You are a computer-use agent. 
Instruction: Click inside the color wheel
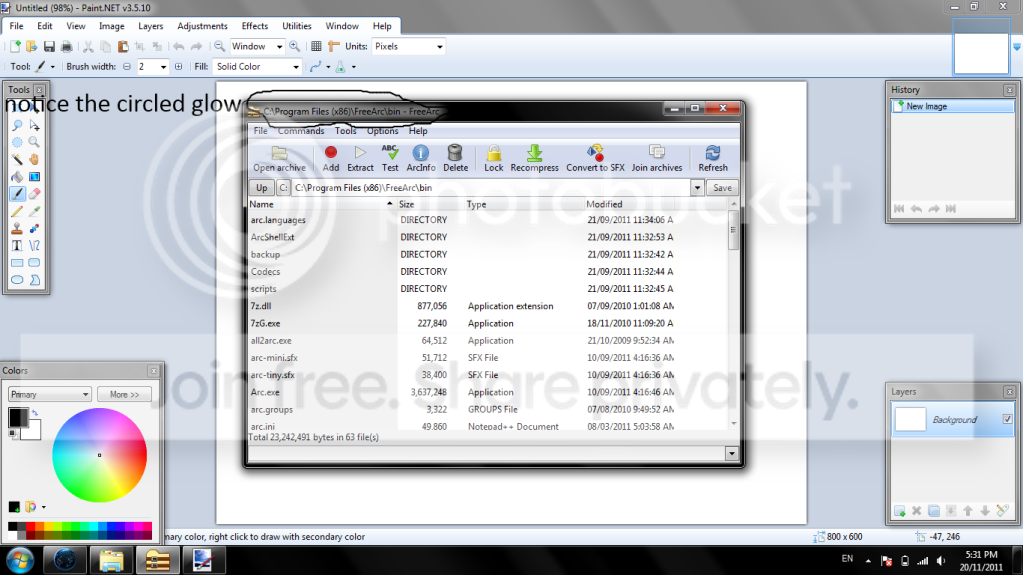(x=99, y=455)
